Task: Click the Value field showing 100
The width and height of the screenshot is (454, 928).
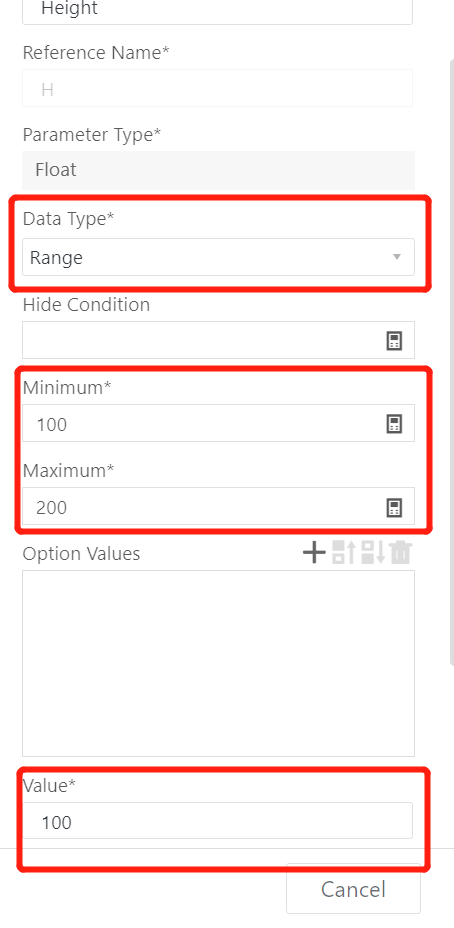Action: (x=217, y=821)
